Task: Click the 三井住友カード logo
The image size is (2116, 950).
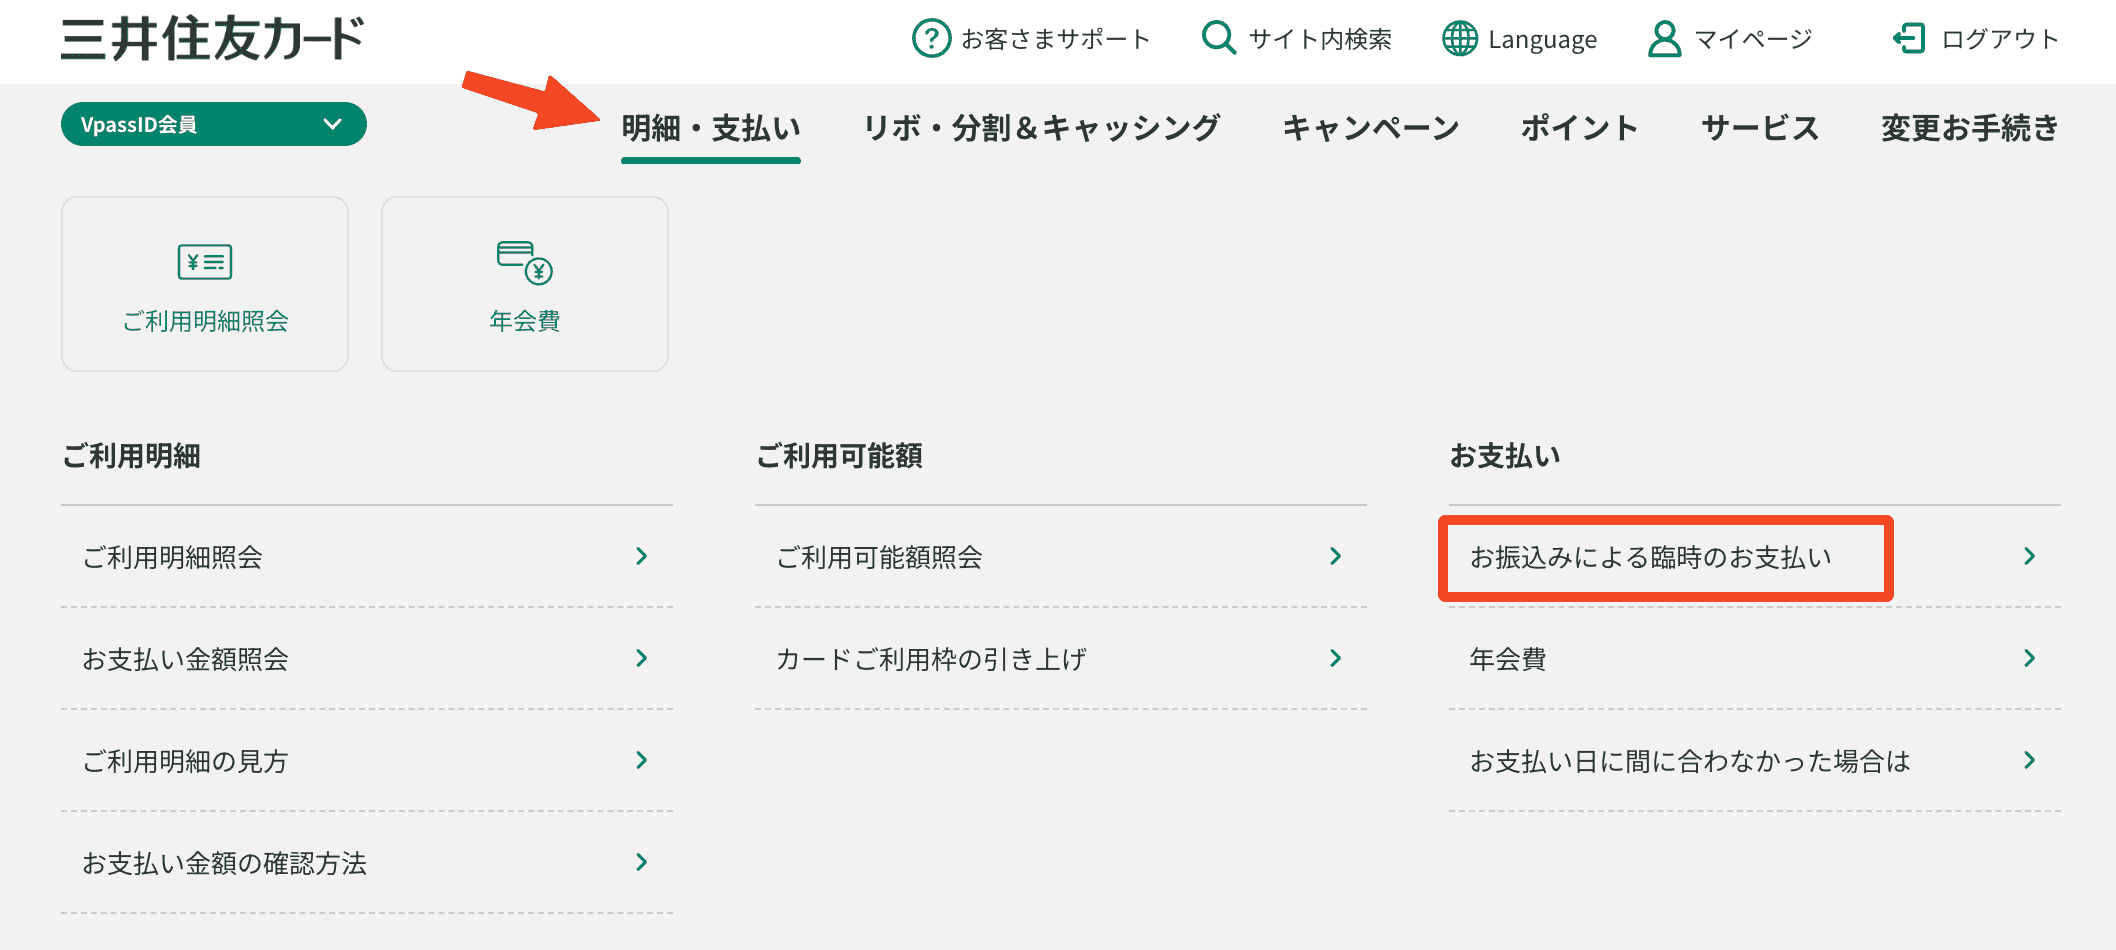Action: (x=212, y=39)
